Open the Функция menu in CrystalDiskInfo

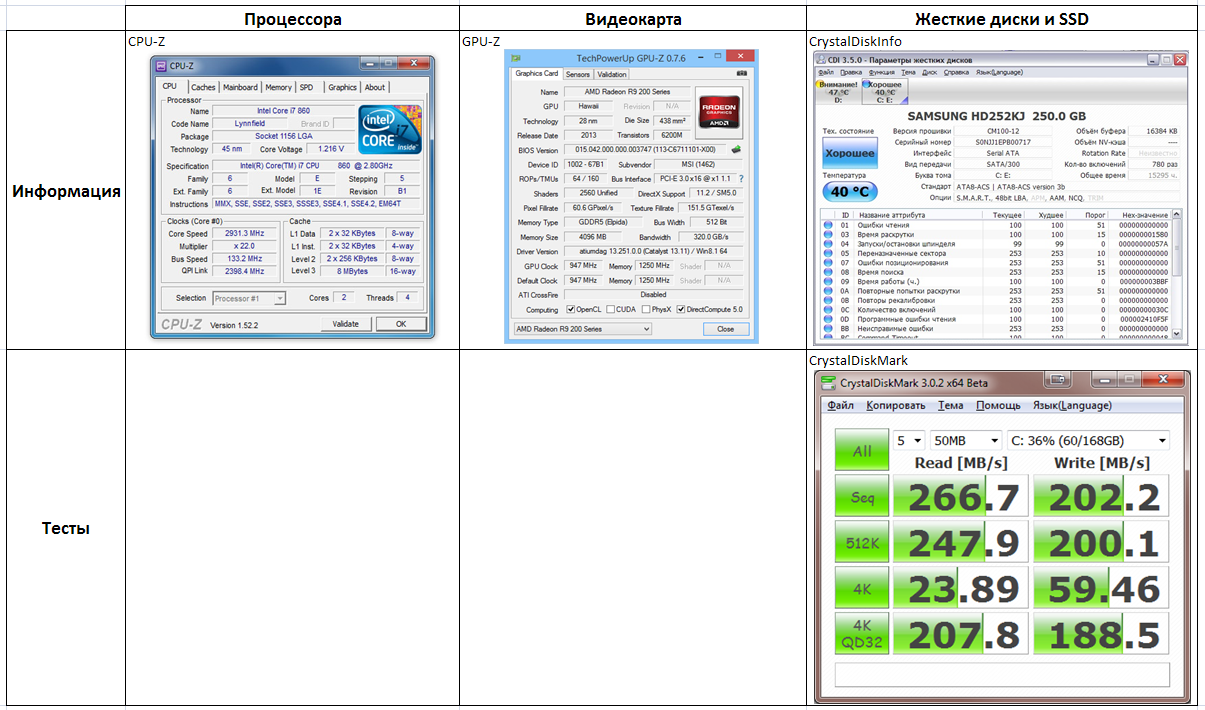coord(882,72)
